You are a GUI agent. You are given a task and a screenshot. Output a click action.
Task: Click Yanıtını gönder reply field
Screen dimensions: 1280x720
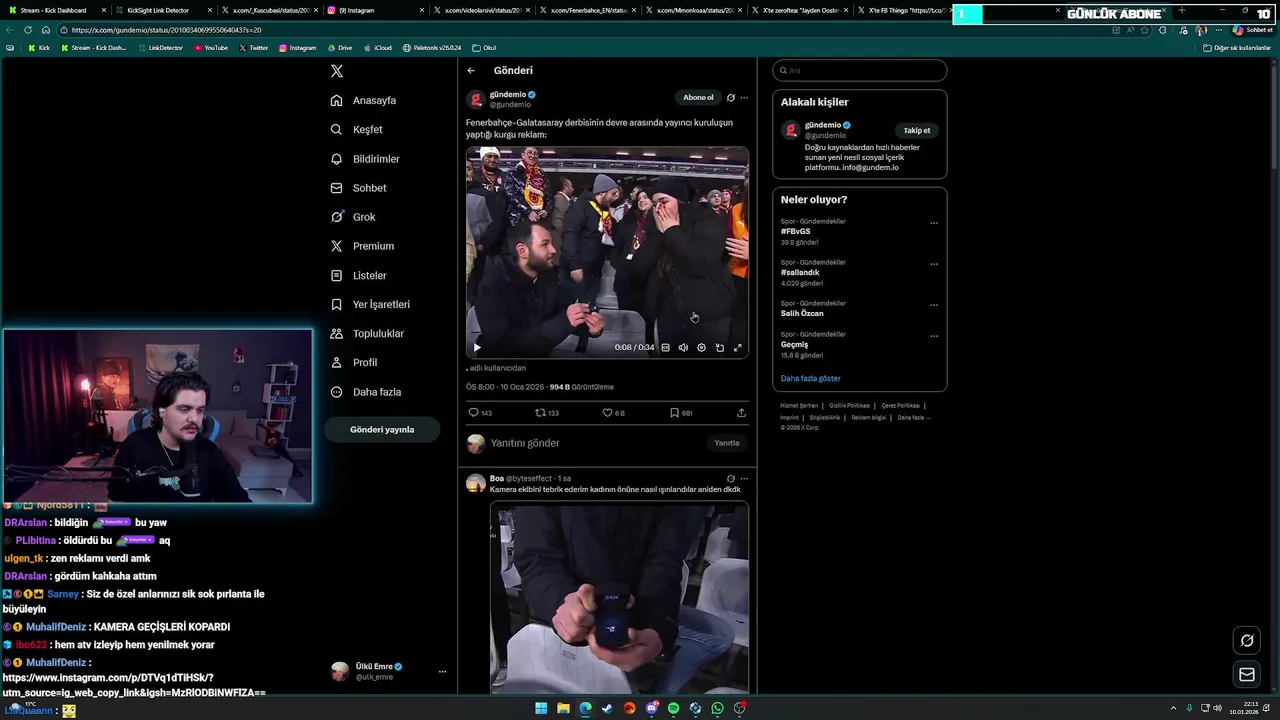[x=594, y=443]
